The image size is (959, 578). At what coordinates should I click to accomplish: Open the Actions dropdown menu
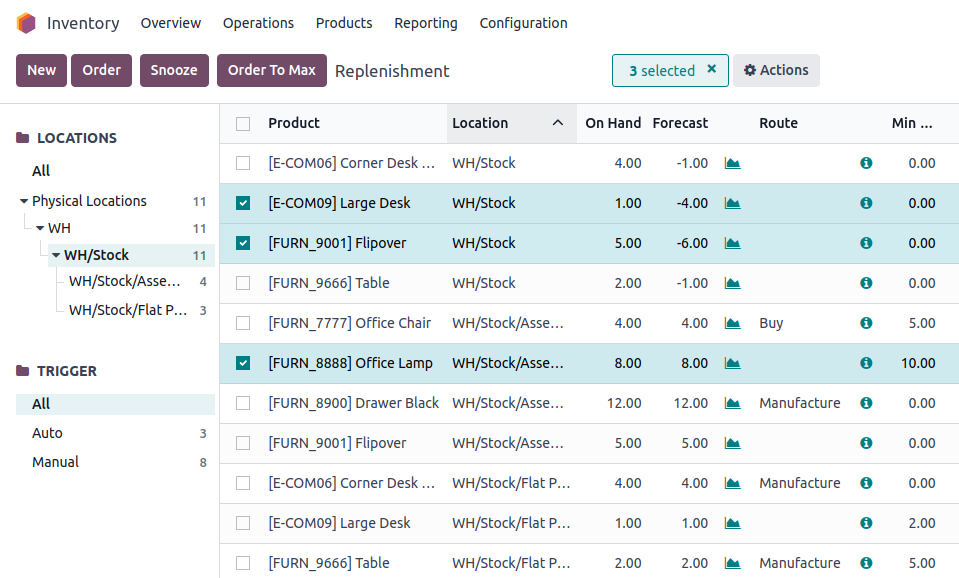click(776, 70)
